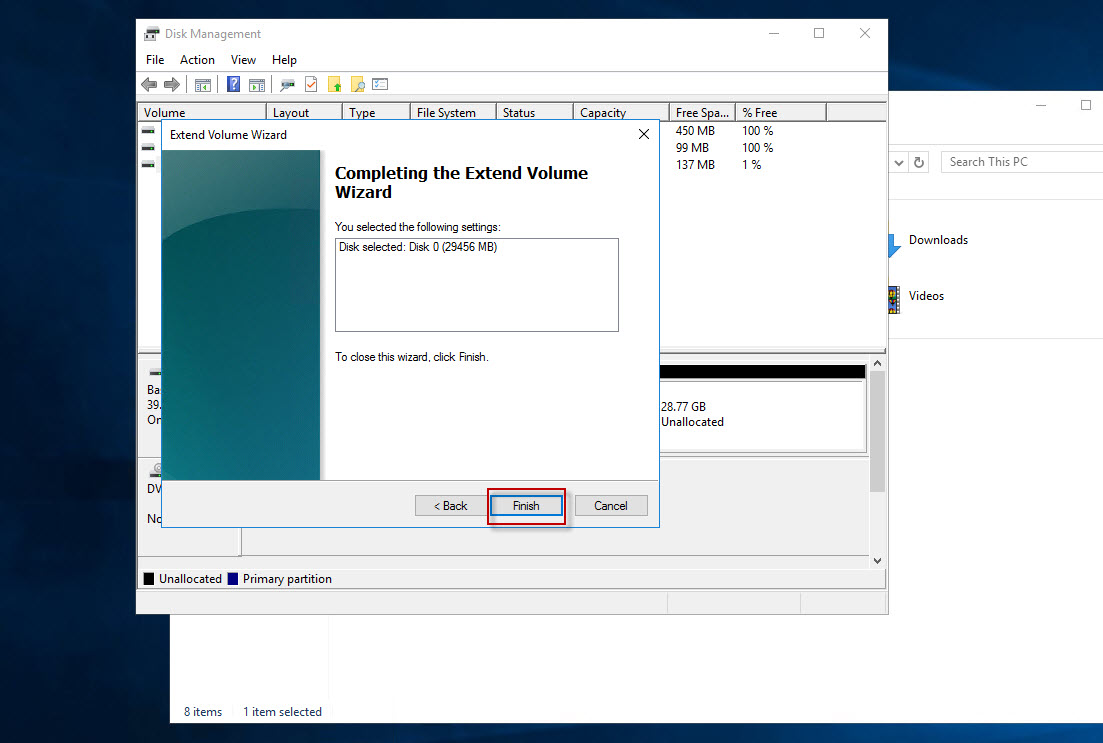Click the folder with magnifier toolbar icon
This screenshot has height=743, width=1103.
pyautogui.click(x=357, y=85)
